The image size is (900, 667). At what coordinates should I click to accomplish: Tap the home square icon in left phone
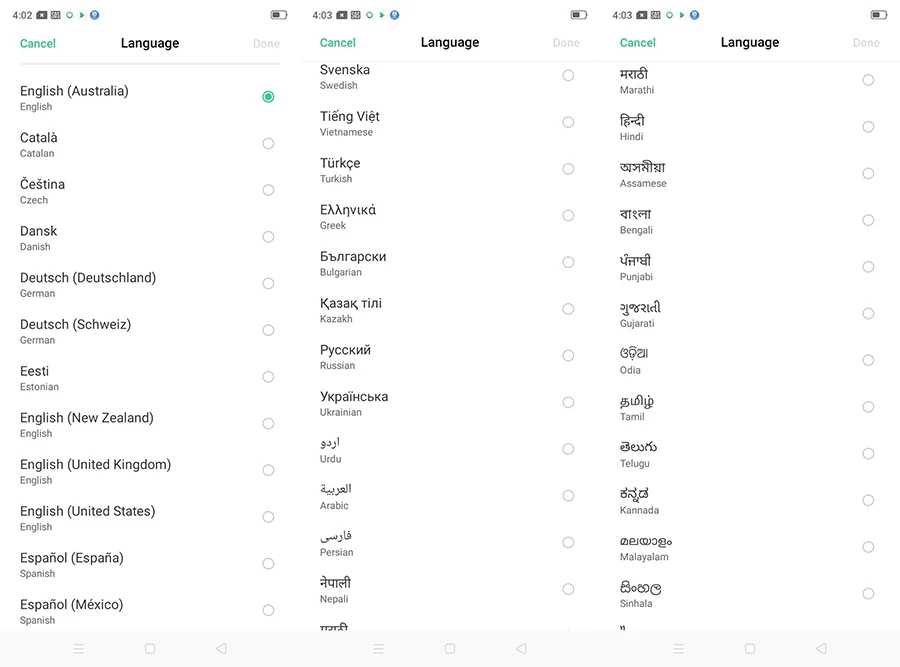pos(150,649)
